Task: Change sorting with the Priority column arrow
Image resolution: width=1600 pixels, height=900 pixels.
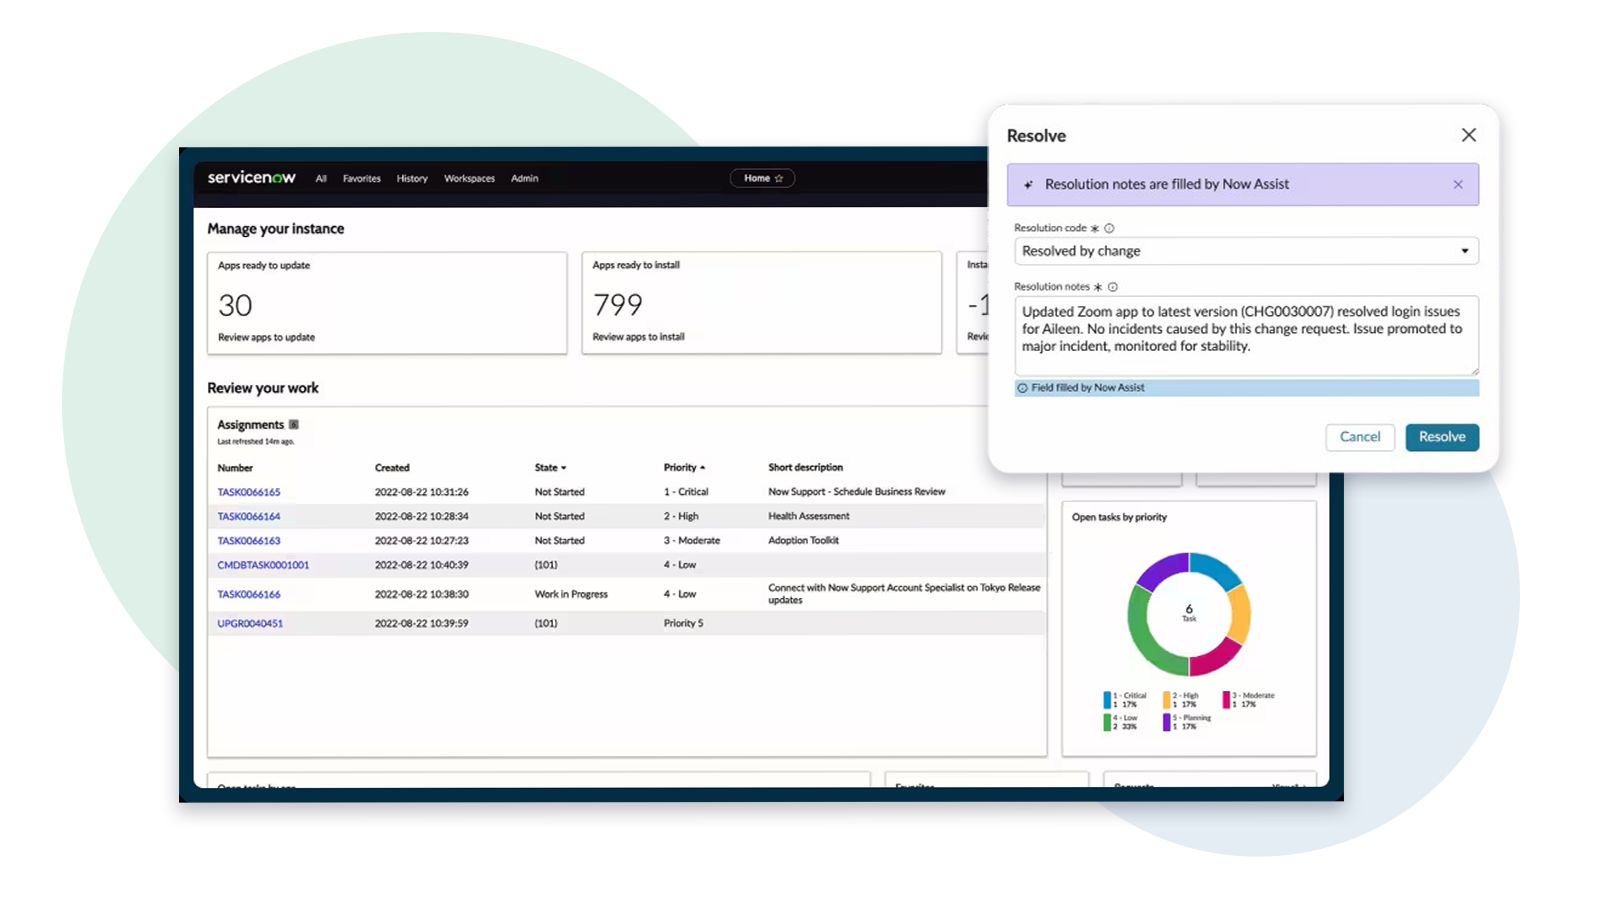Action: [x=700, y=467]
